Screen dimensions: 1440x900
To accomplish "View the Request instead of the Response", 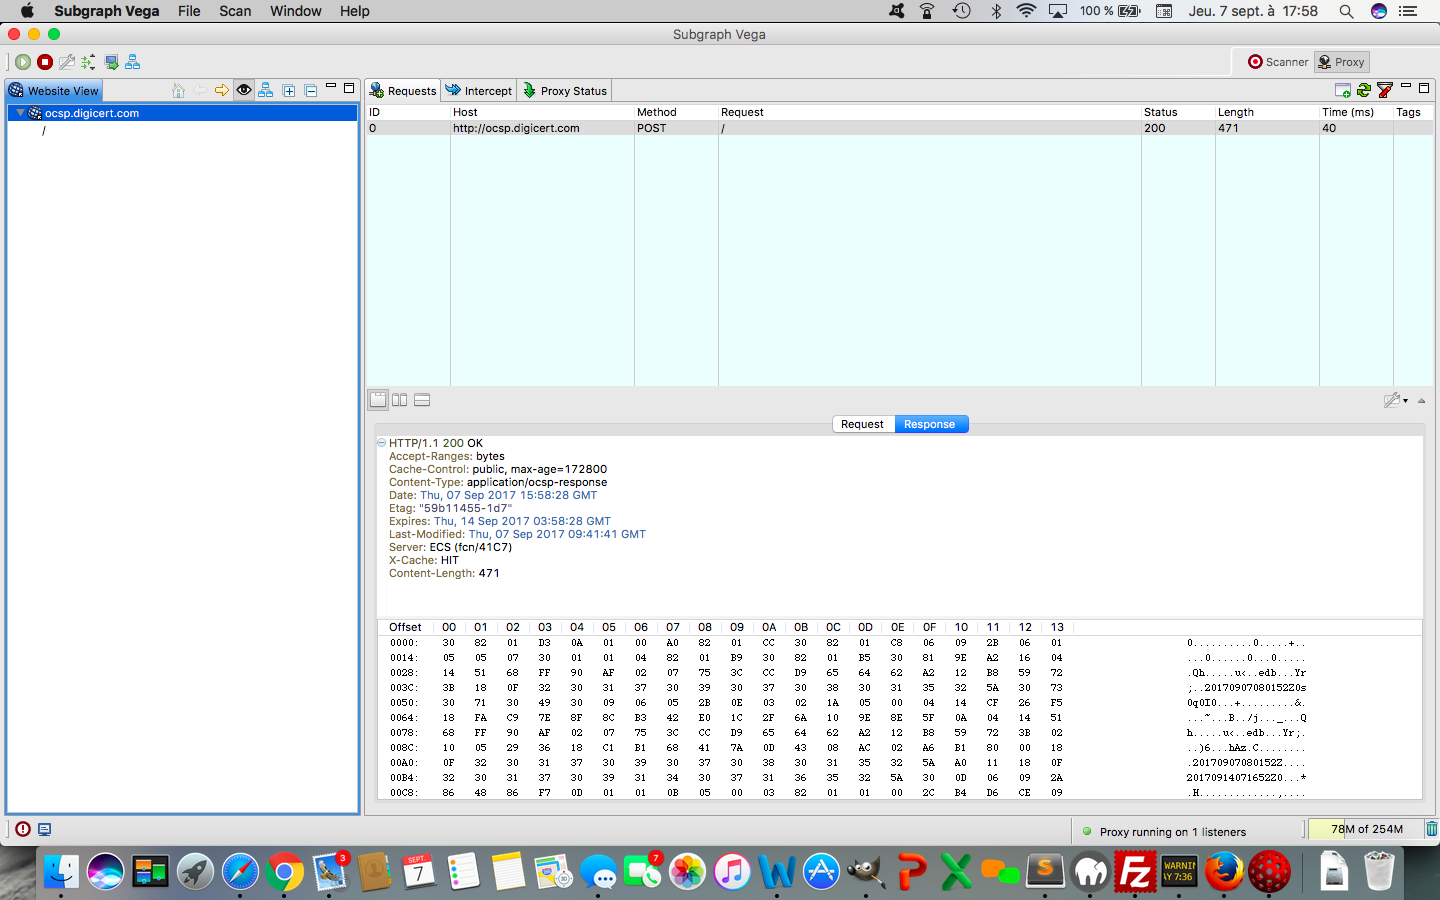I will click(x=862, y=423).
